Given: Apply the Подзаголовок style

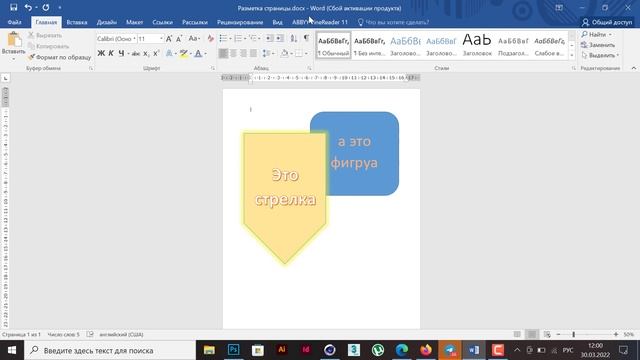Looking at the screenshot, I should click(513, 46).
